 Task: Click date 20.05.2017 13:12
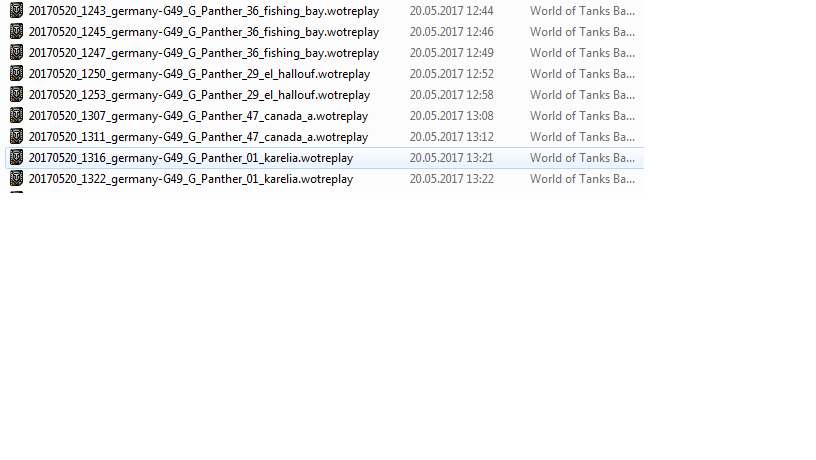point(452,137)
